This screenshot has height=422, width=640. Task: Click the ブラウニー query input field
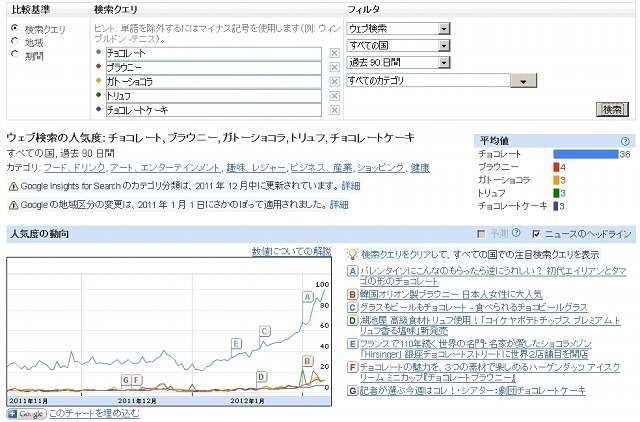coord(214,68)
